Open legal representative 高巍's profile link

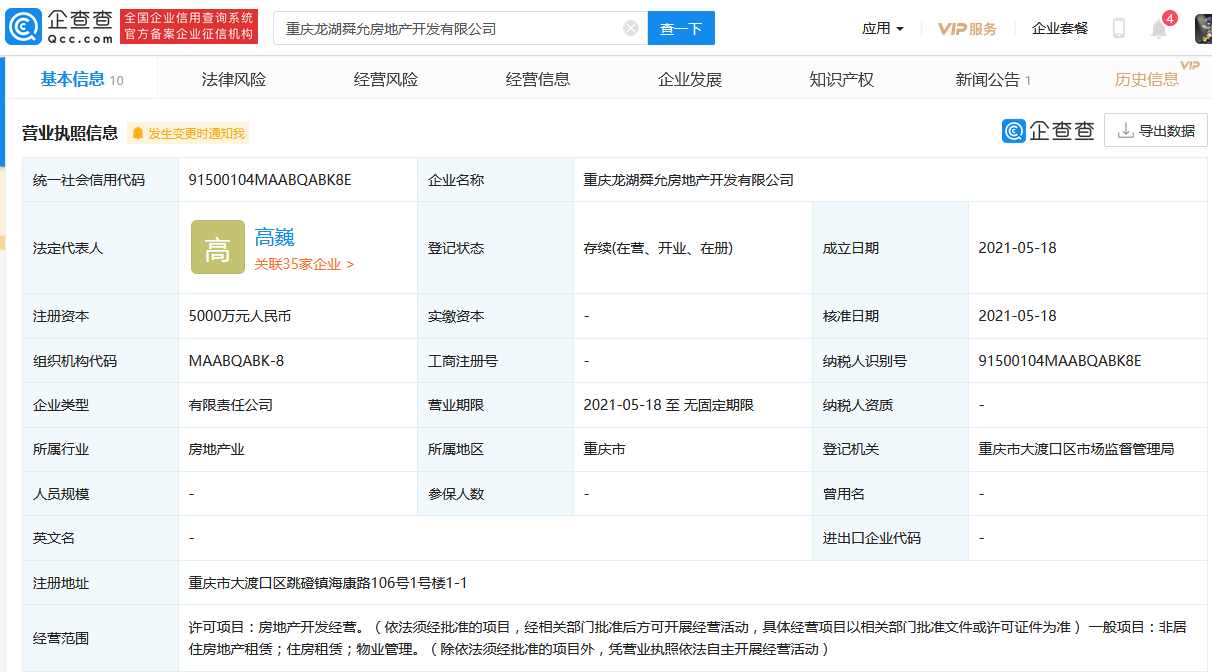click(x=274, y=237)
